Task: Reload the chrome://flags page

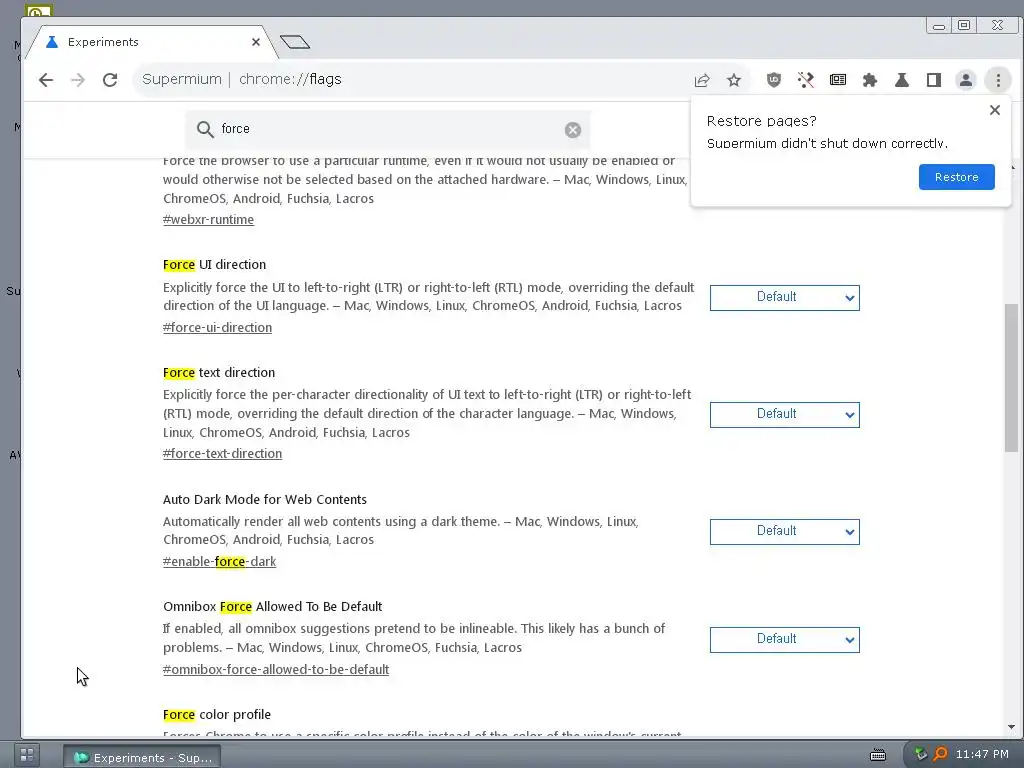Action: point(110,80)
